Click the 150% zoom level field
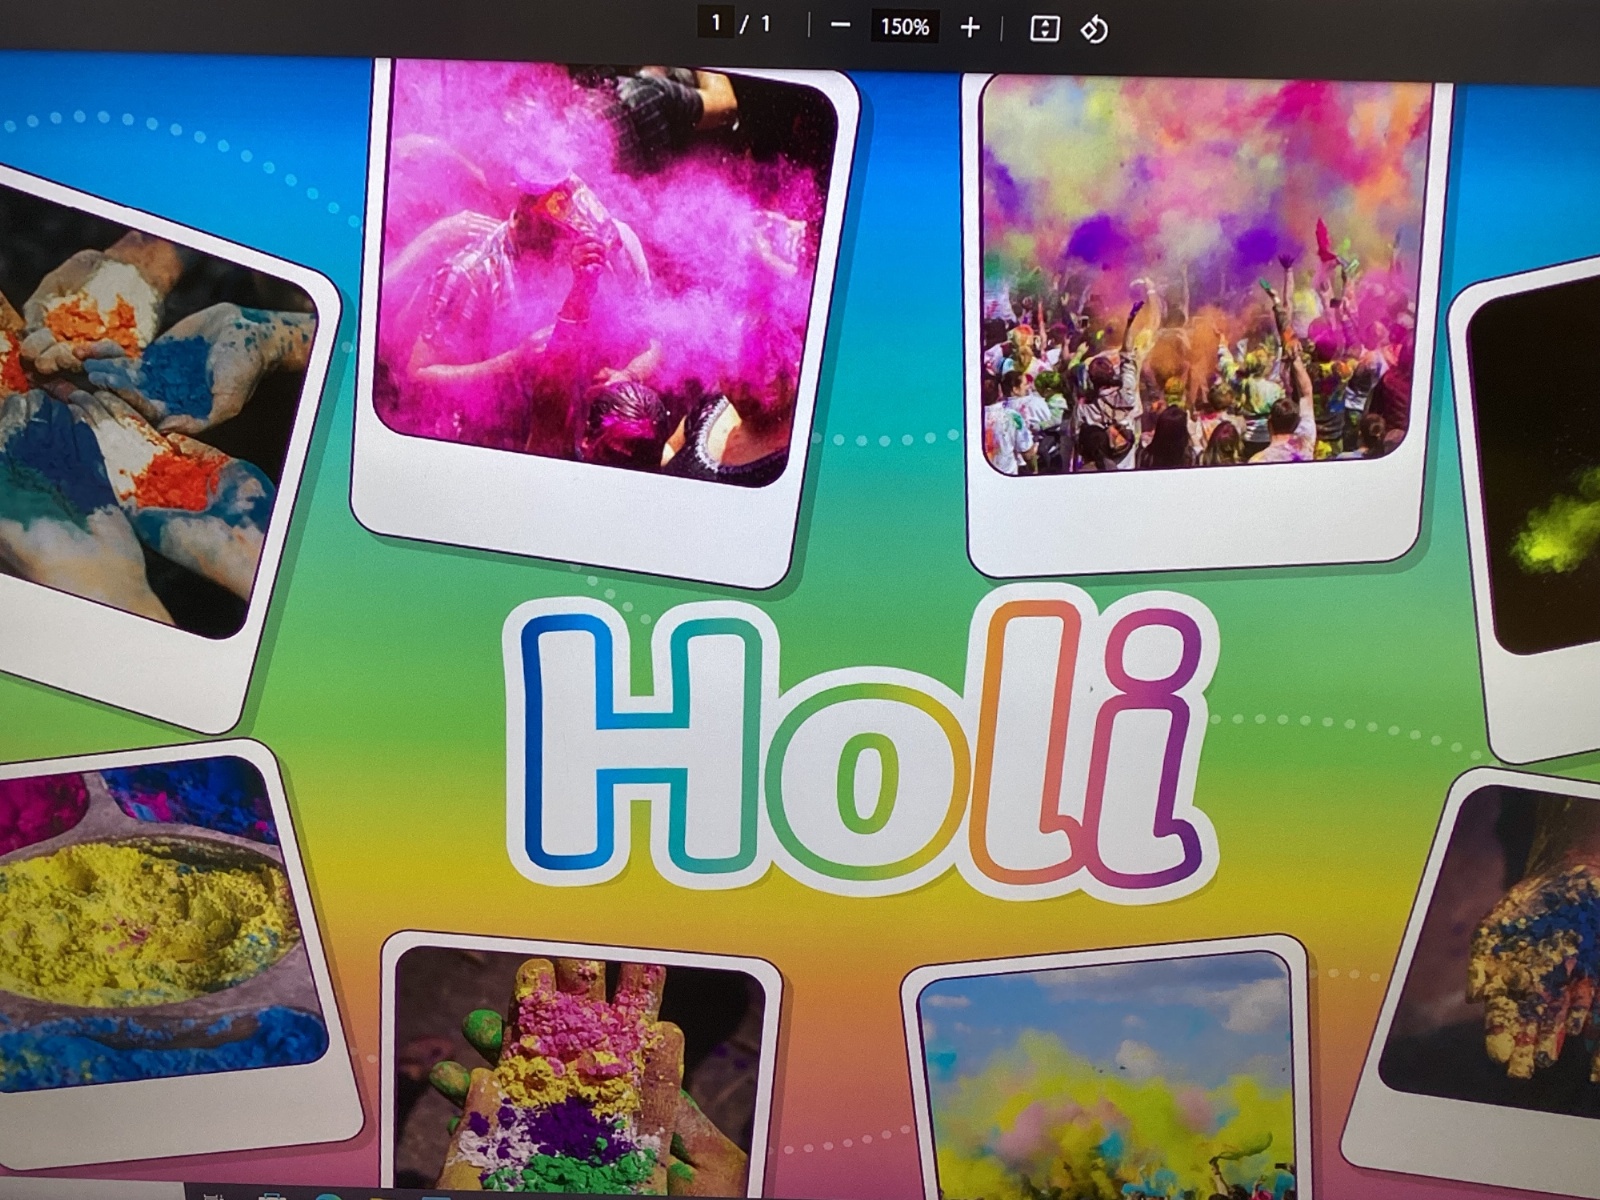This screenshot has height=1200, width=1600. click(904, 27)
